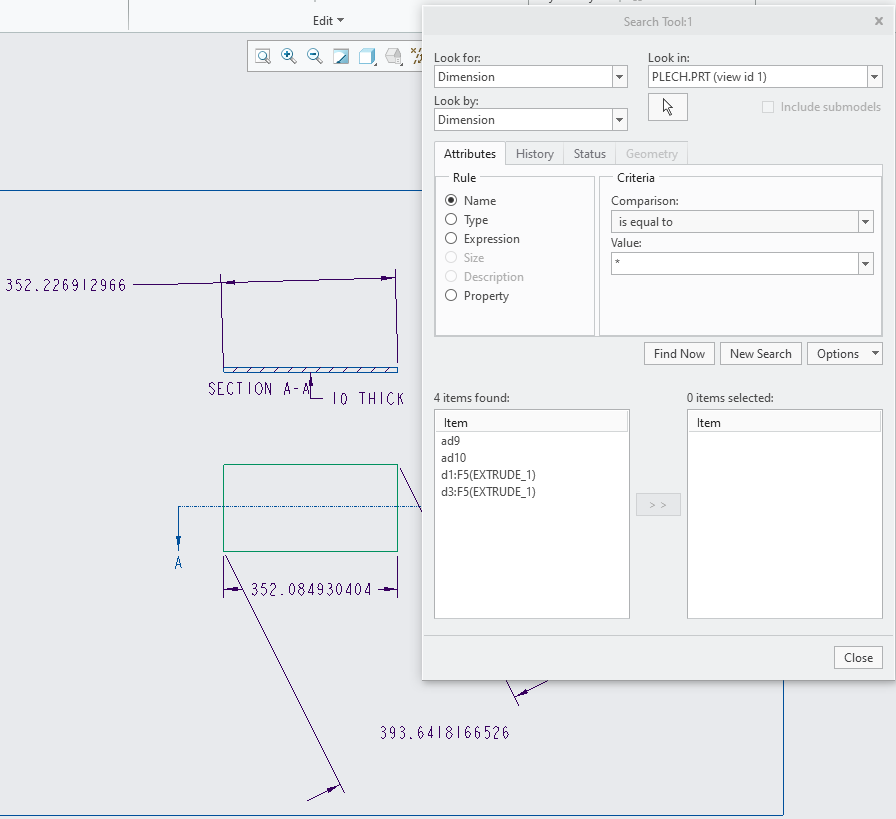Click the select-arrow pick button in Look in

pyautogui.click(x=667, y=107)
